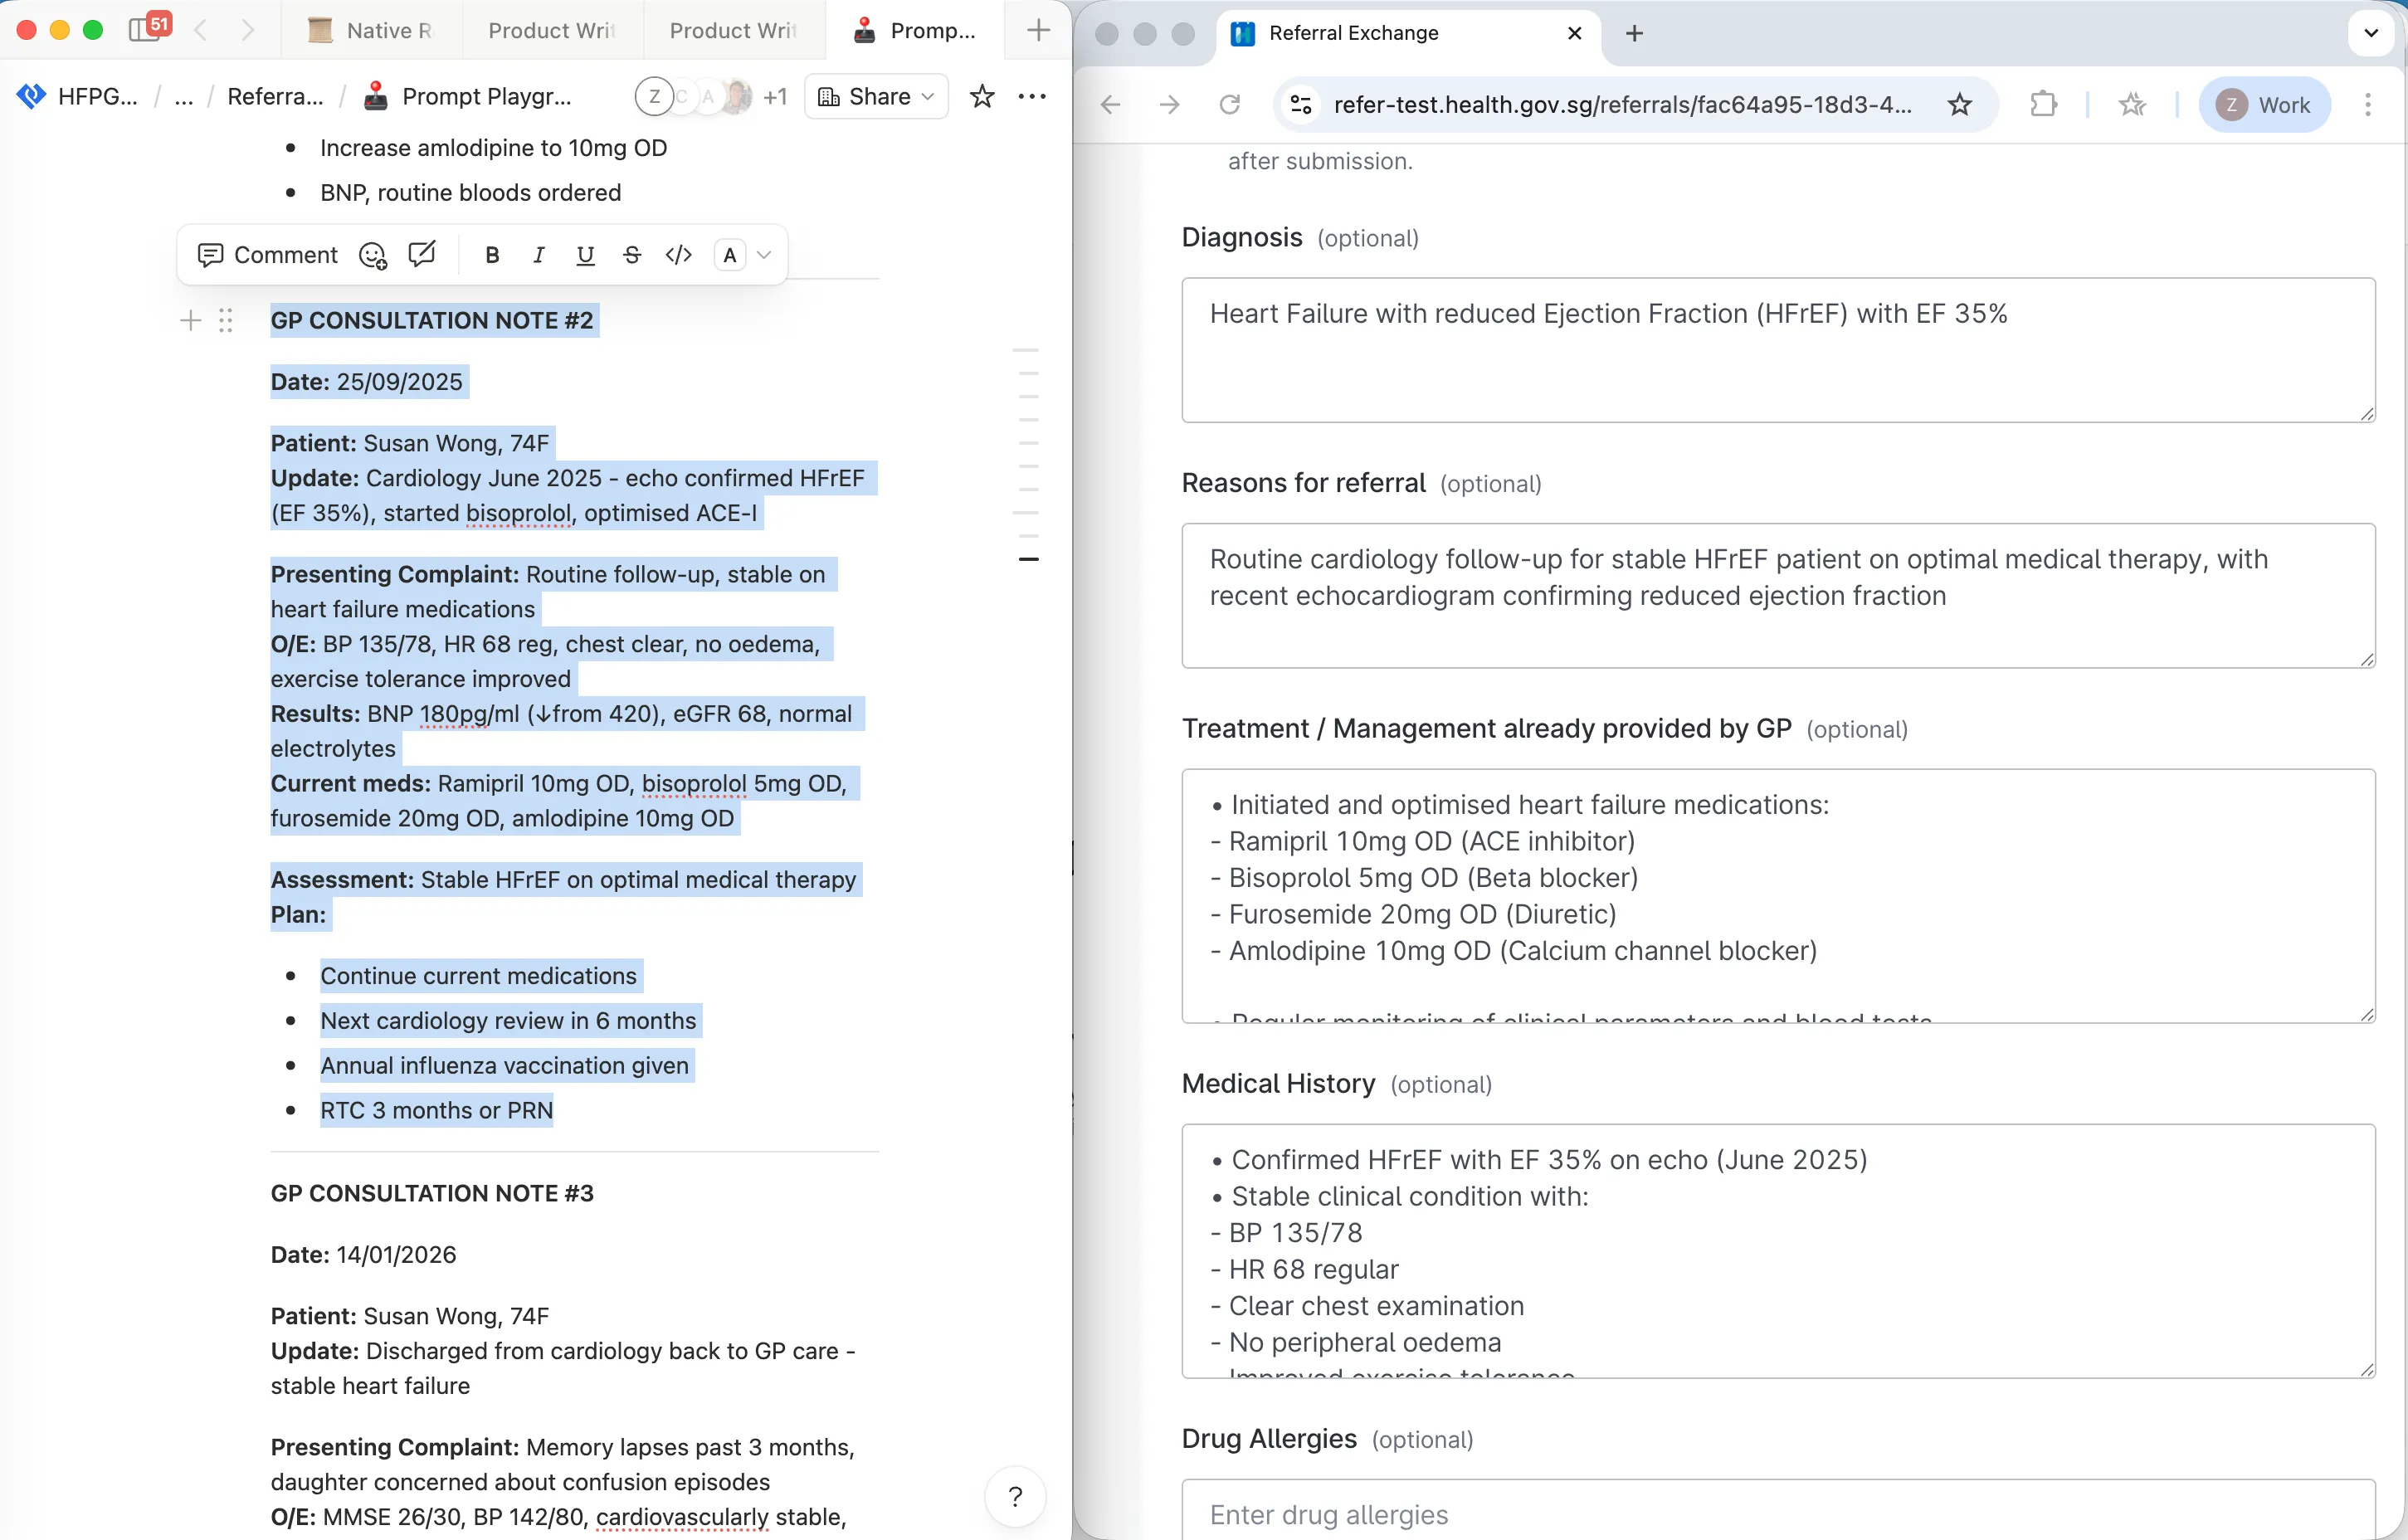Screen dimensions: 2408x1540
Task: Open the browser extensions puzzle icon
Action: (x=2043, y=105)
